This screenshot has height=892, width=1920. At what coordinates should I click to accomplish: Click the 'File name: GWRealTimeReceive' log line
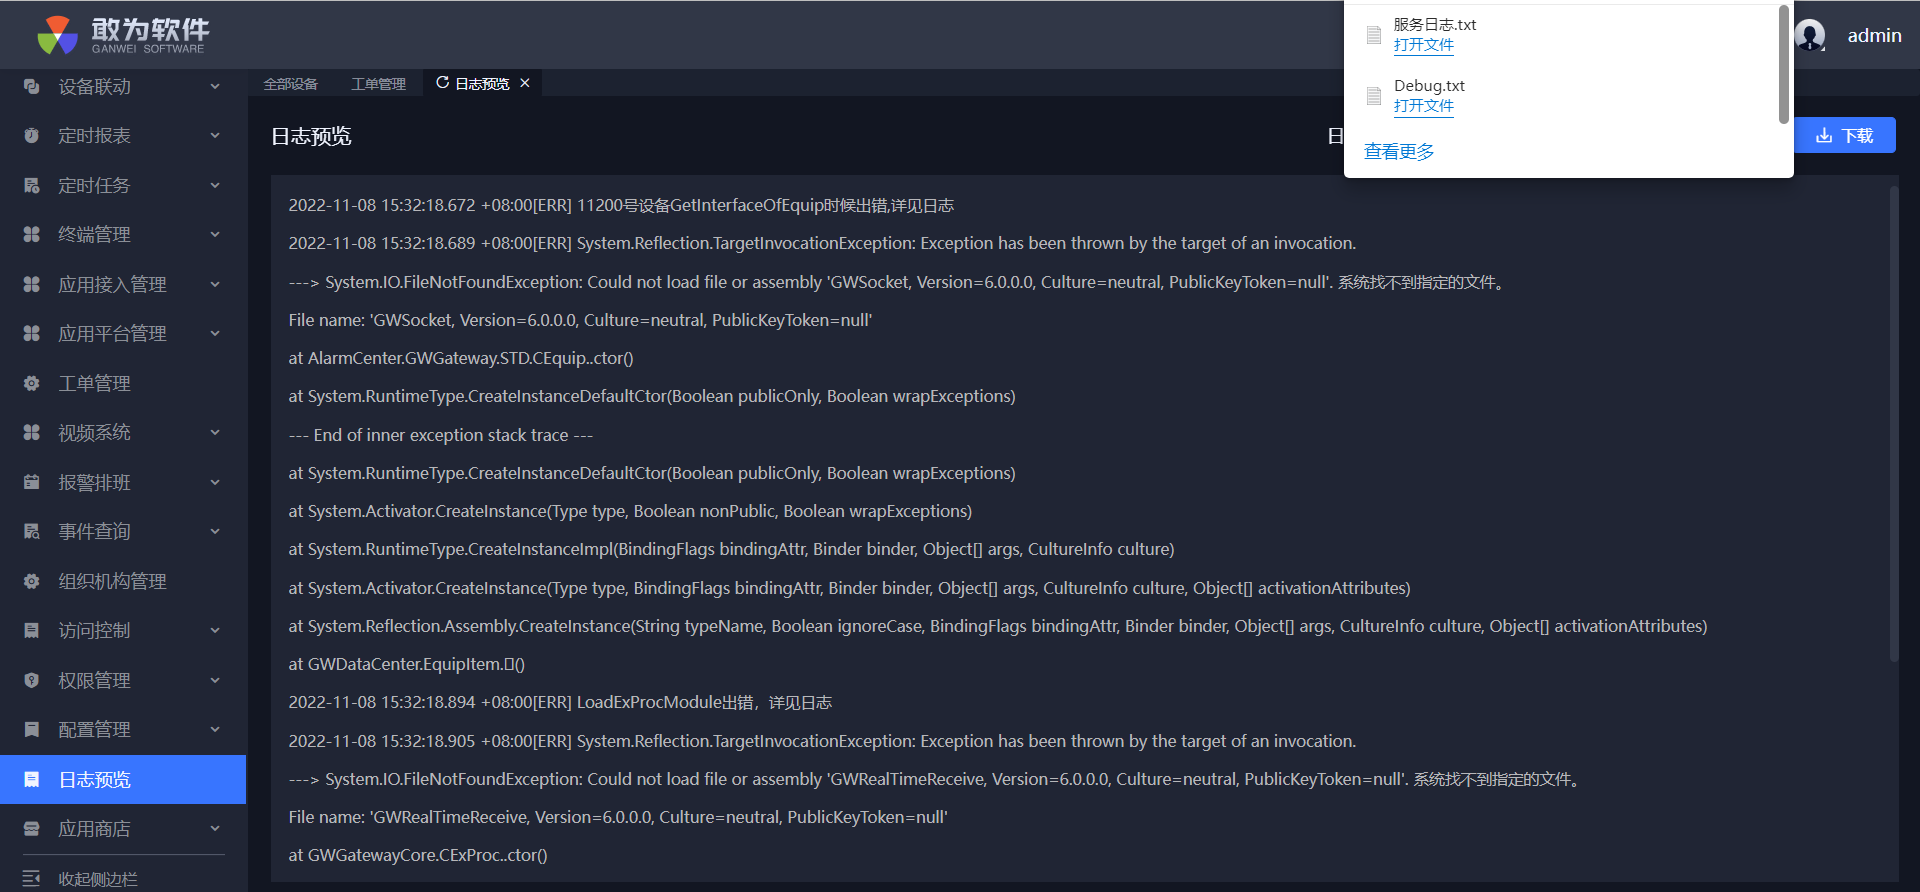pos(618,818)
